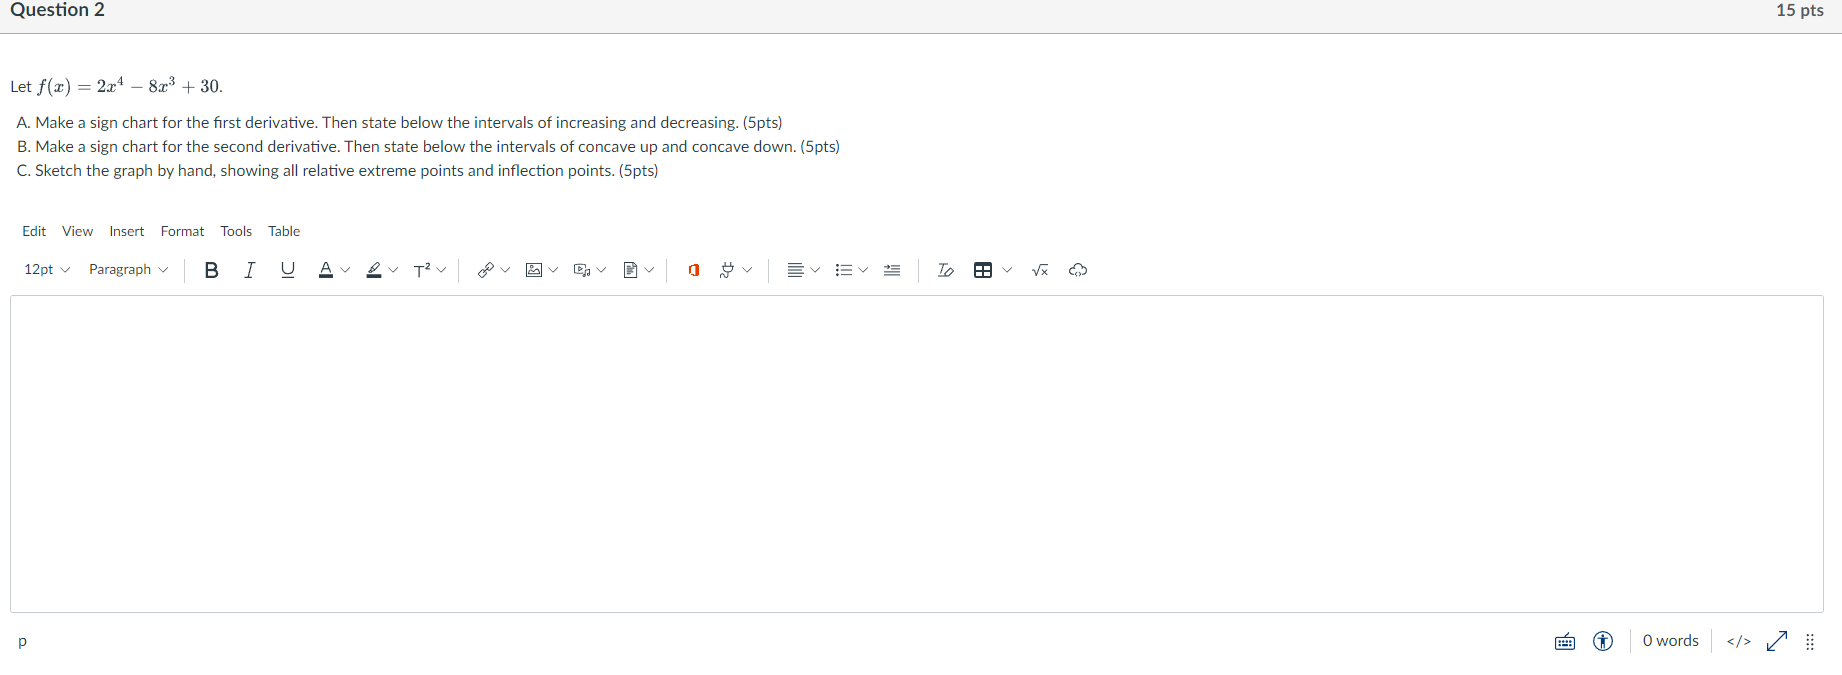Click inside the answer text area
The width and height of the screenshot is (1842, 675).
pyautogui.click(x=917, y=454)
